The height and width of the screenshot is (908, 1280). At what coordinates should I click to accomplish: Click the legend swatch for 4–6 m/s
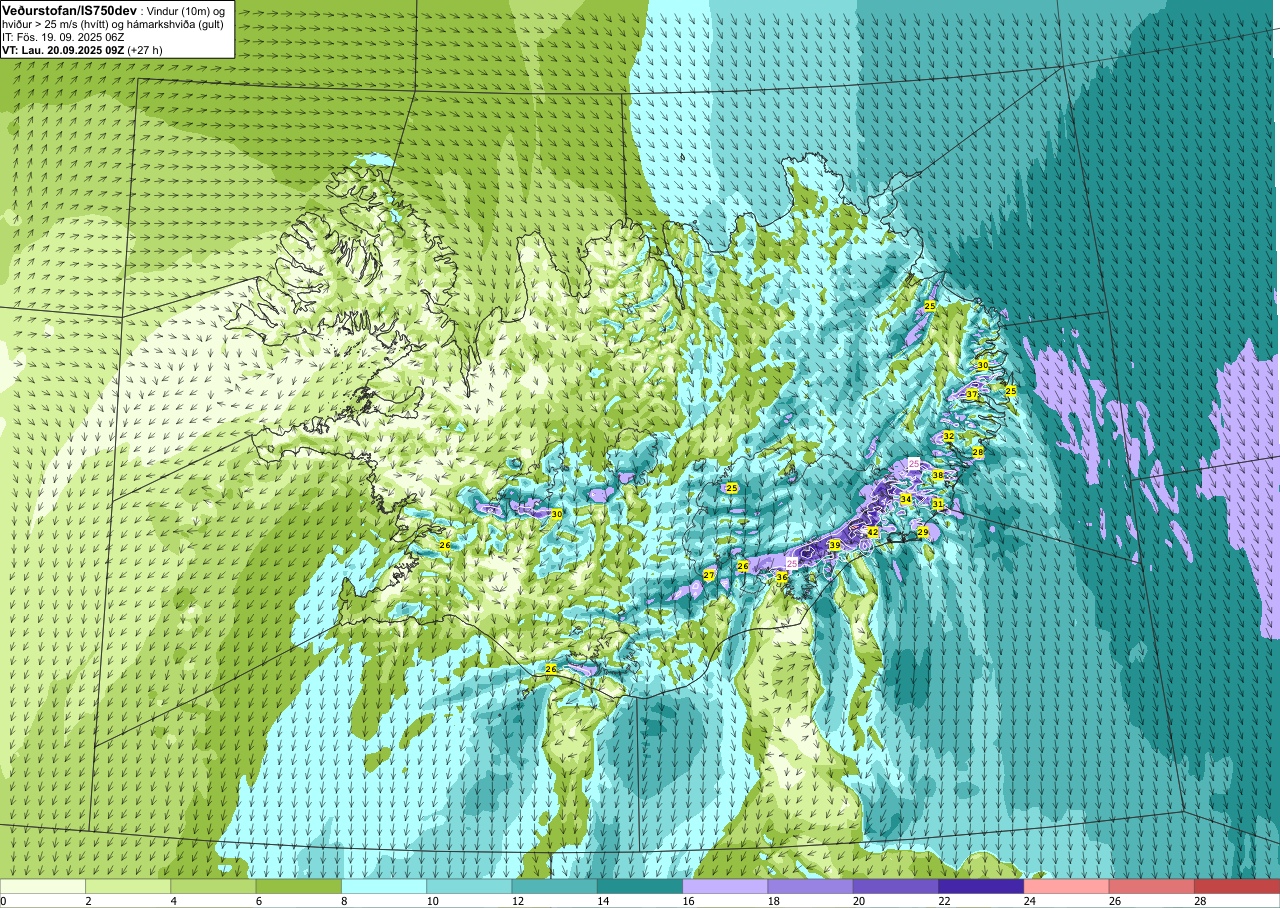point(213,886)
